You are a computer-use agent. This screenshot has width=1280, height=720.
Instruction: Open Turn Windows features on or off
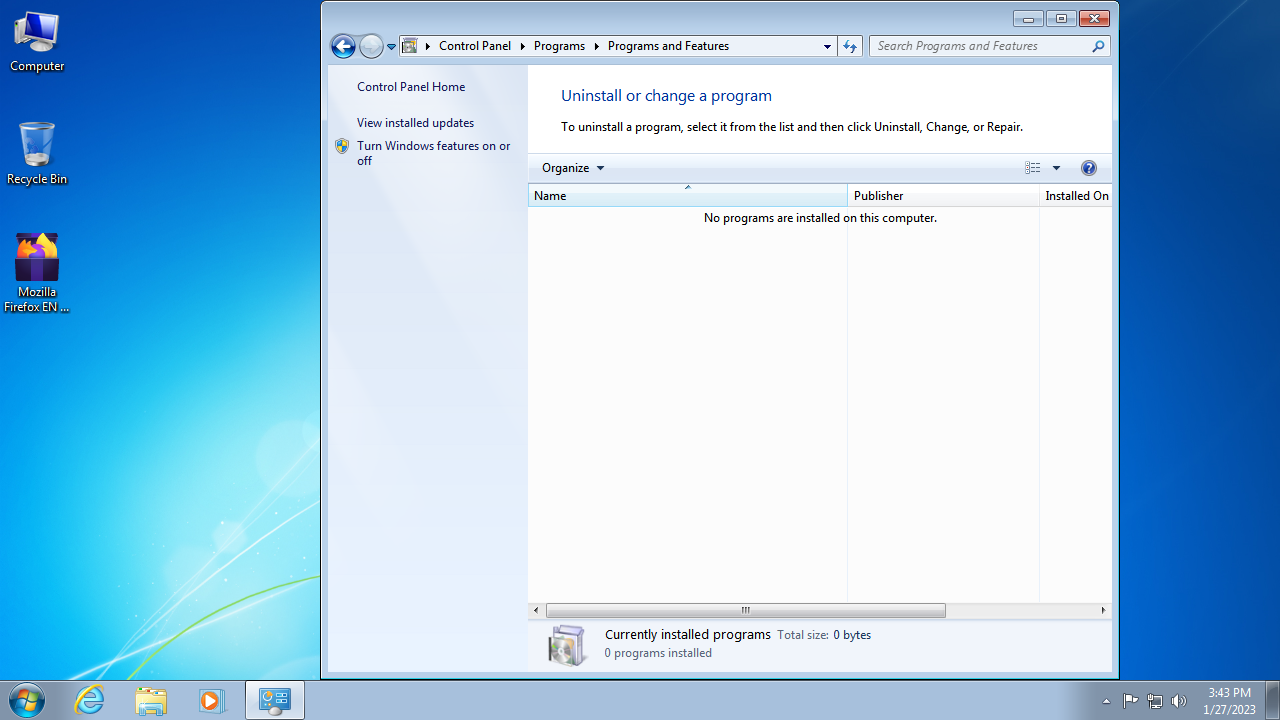pyautogui.click(x=434, y=153)
